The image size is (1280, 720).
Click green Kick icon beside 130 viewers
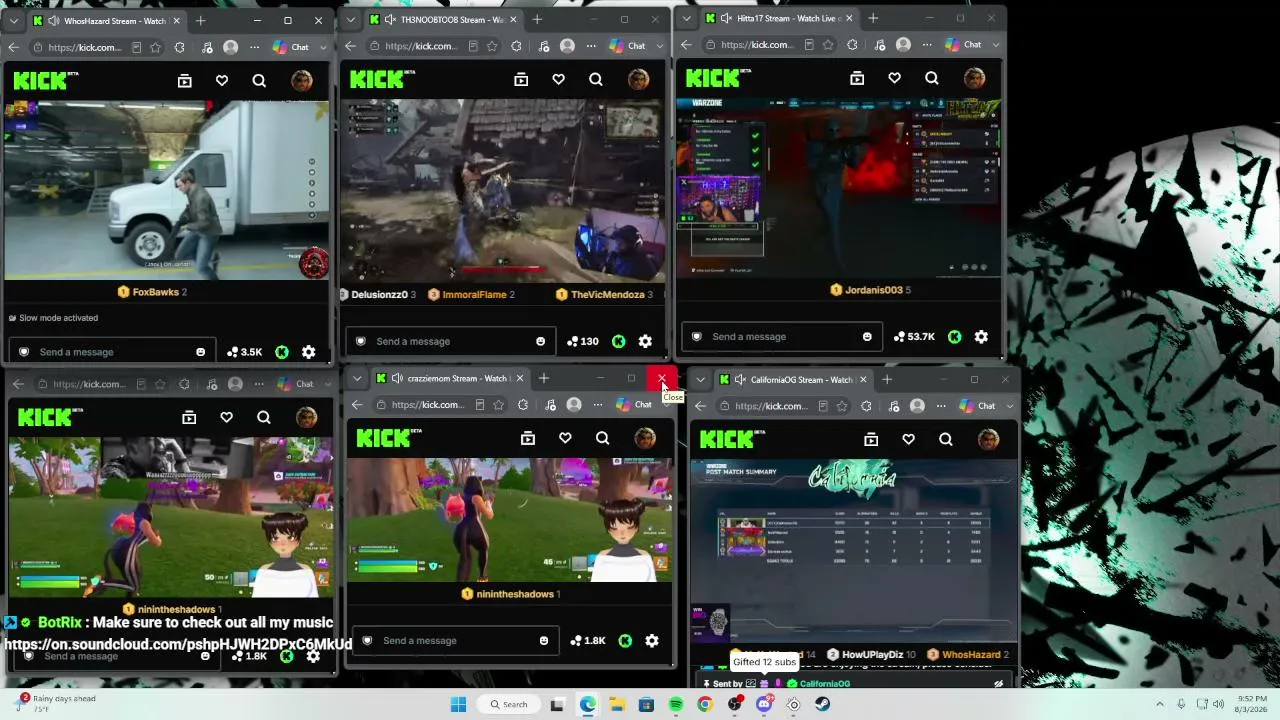(619, 341)
